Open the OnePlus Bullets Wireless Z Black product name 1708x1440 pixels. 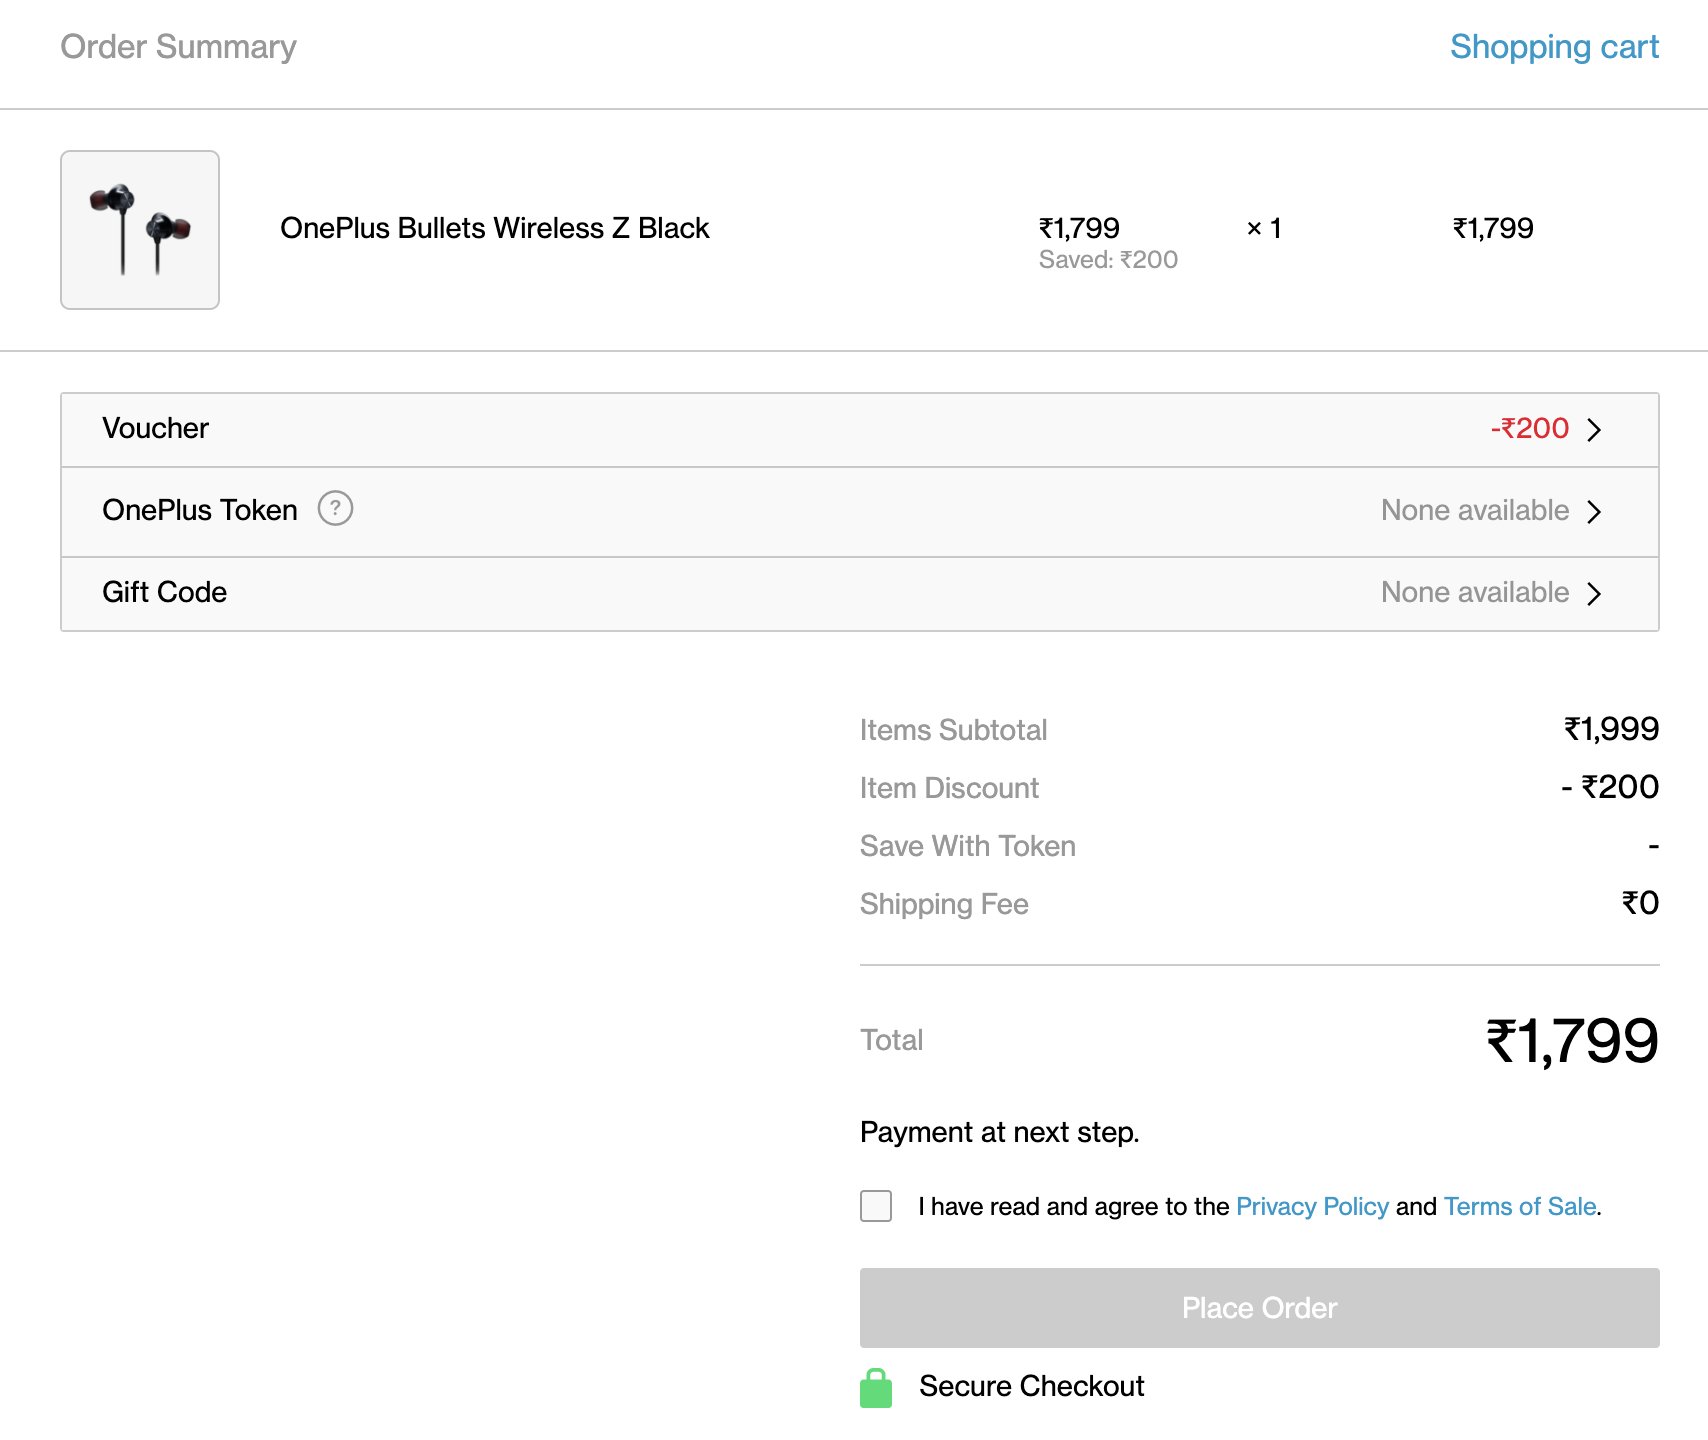(x=494, y=228)
